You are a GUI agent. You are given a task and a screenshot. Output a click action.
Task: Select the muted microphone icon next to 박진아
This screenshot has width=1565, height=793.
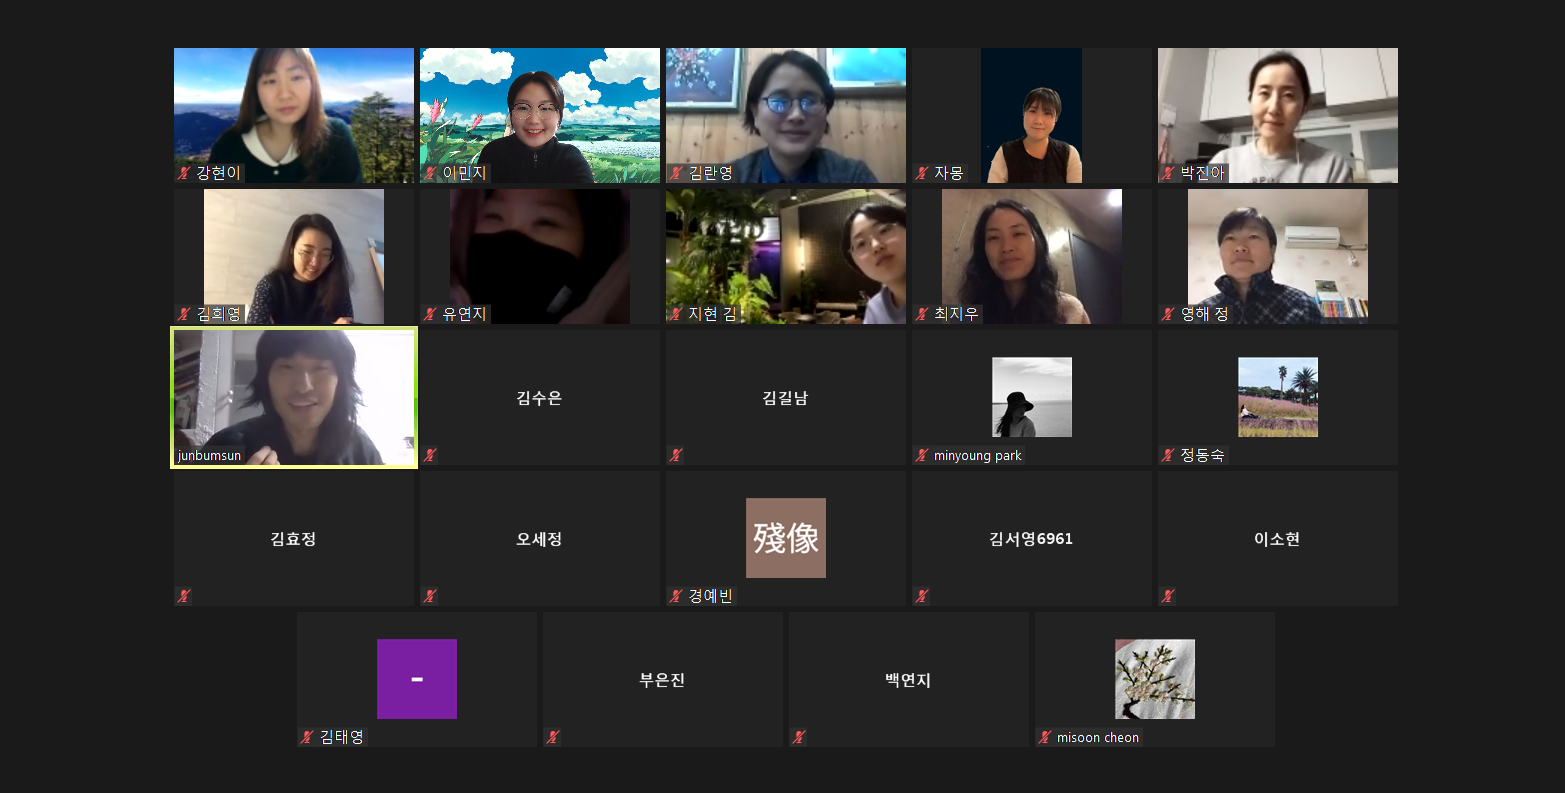click(x=1168, y=173)
